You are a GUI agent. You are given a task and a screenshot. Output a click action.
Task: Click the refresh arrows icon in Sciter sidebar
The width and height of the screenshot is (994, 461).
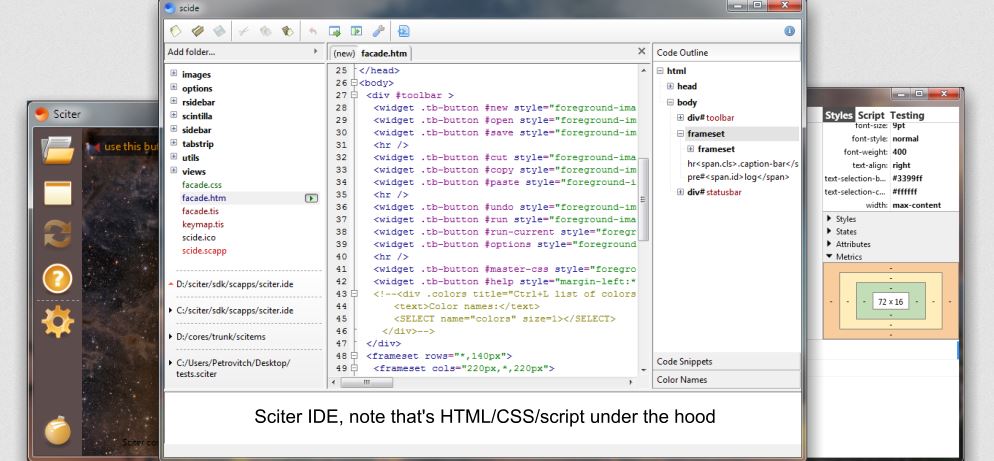click(58, 234)
